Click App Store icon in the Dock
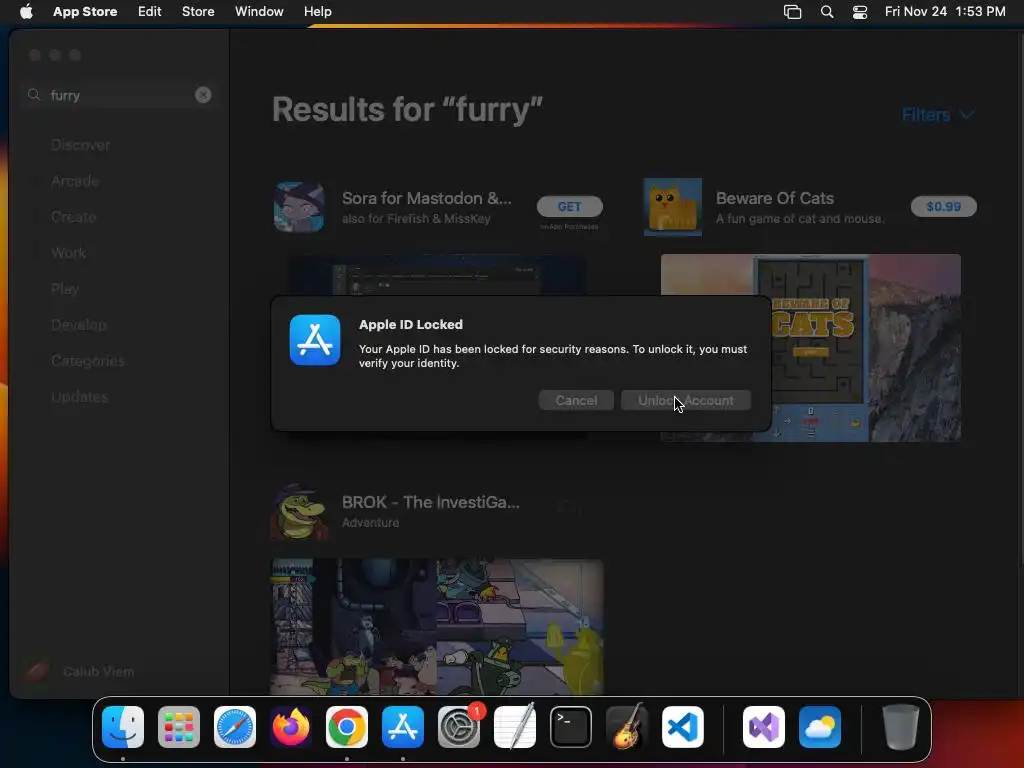The height and width of the screenshot is (768, 1024). click(x=403, y=727)
